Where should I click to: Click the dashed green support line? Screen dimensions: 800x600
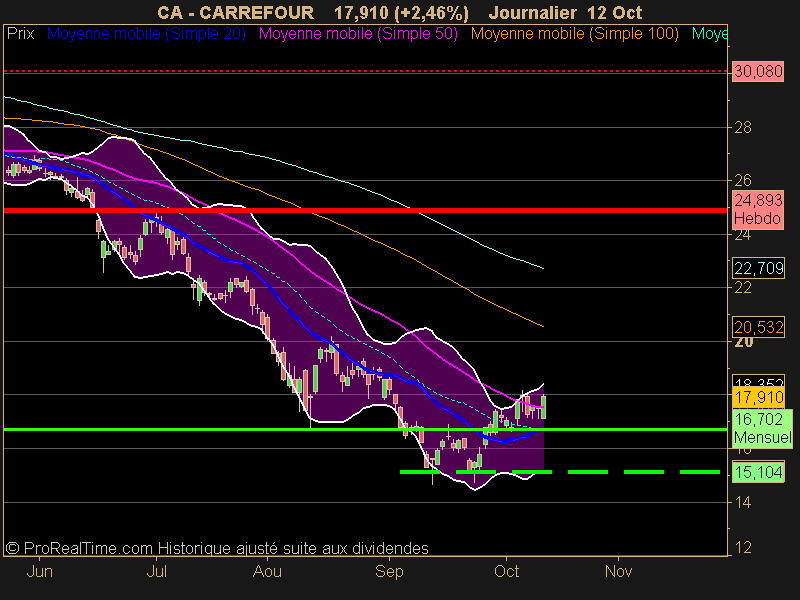point(560,472)
